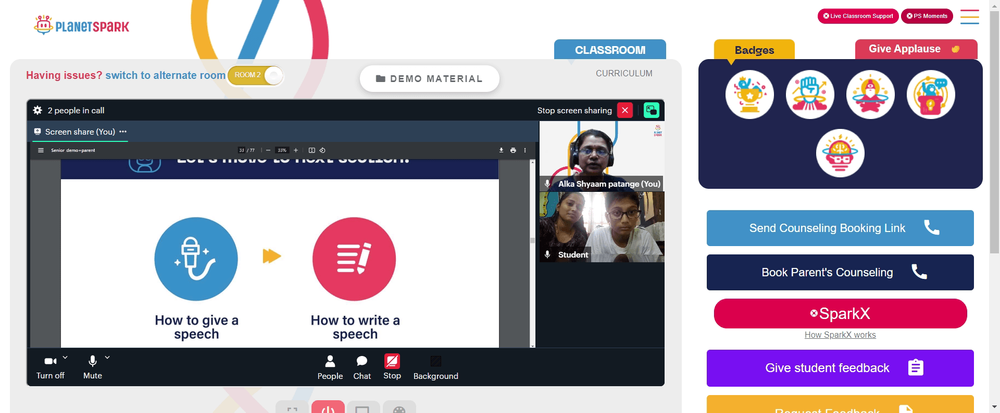Award the raised fist badge
Image resolution: width=1000 pixels, height=413 pixels.
[810, 94]
